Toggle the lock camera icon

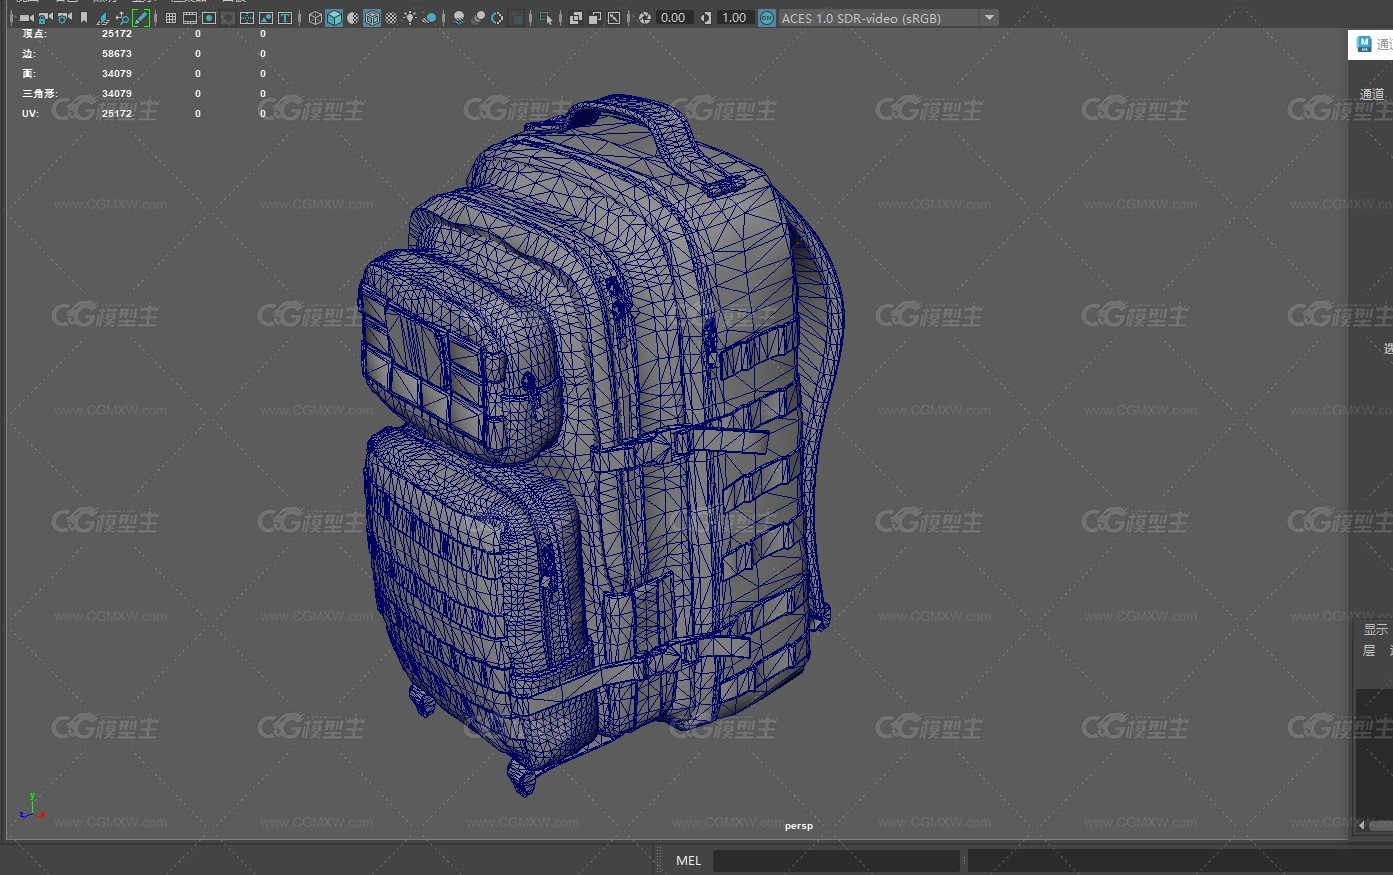[45, 18]
